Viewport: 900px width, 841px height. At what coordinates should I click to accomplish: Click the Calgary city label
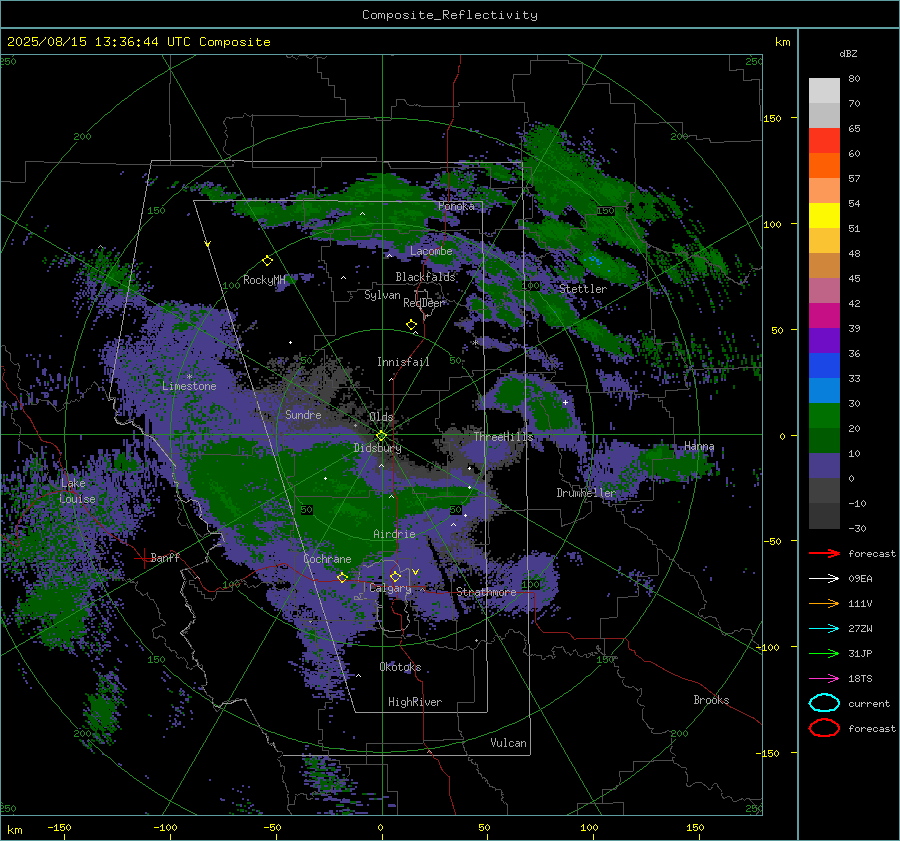(390, 588)
